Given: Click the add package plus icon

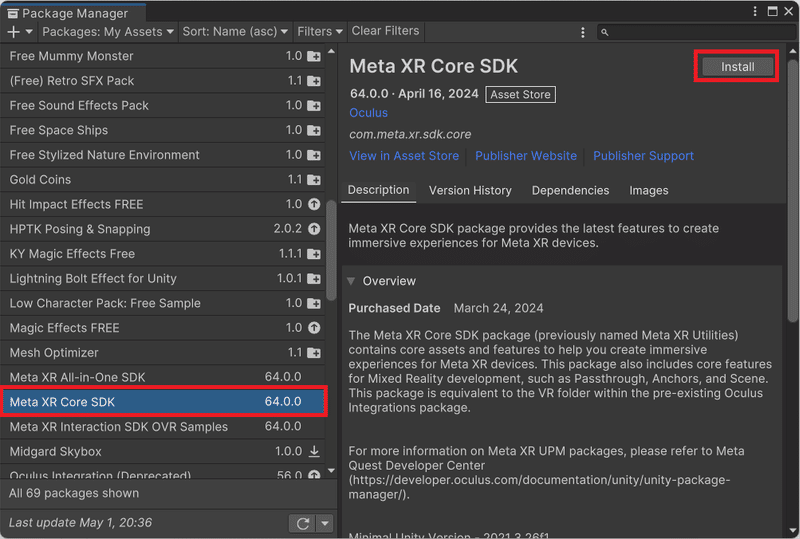Looking at the screenshot, I should click(14, 32).
